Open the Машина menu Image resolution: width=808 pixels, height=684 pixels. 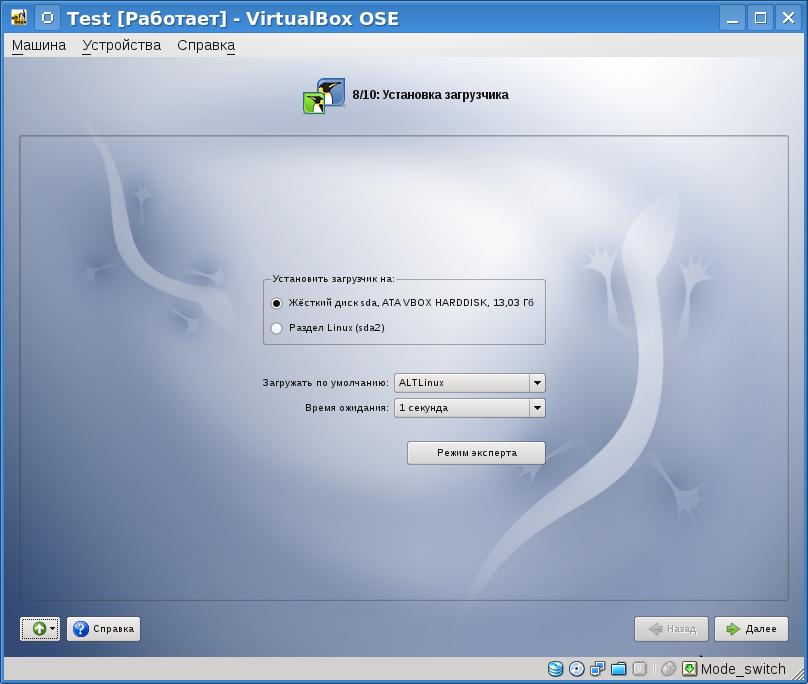tap(39, 45)
